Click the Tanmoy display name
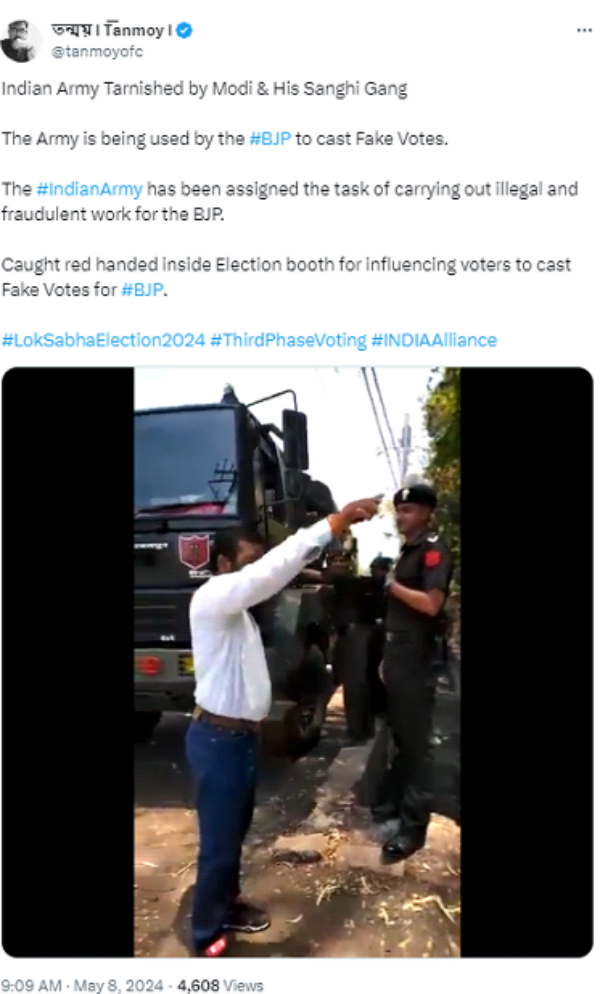Image resolution: width=600 pixels, height=994 pixels. [x=112, y=30]
